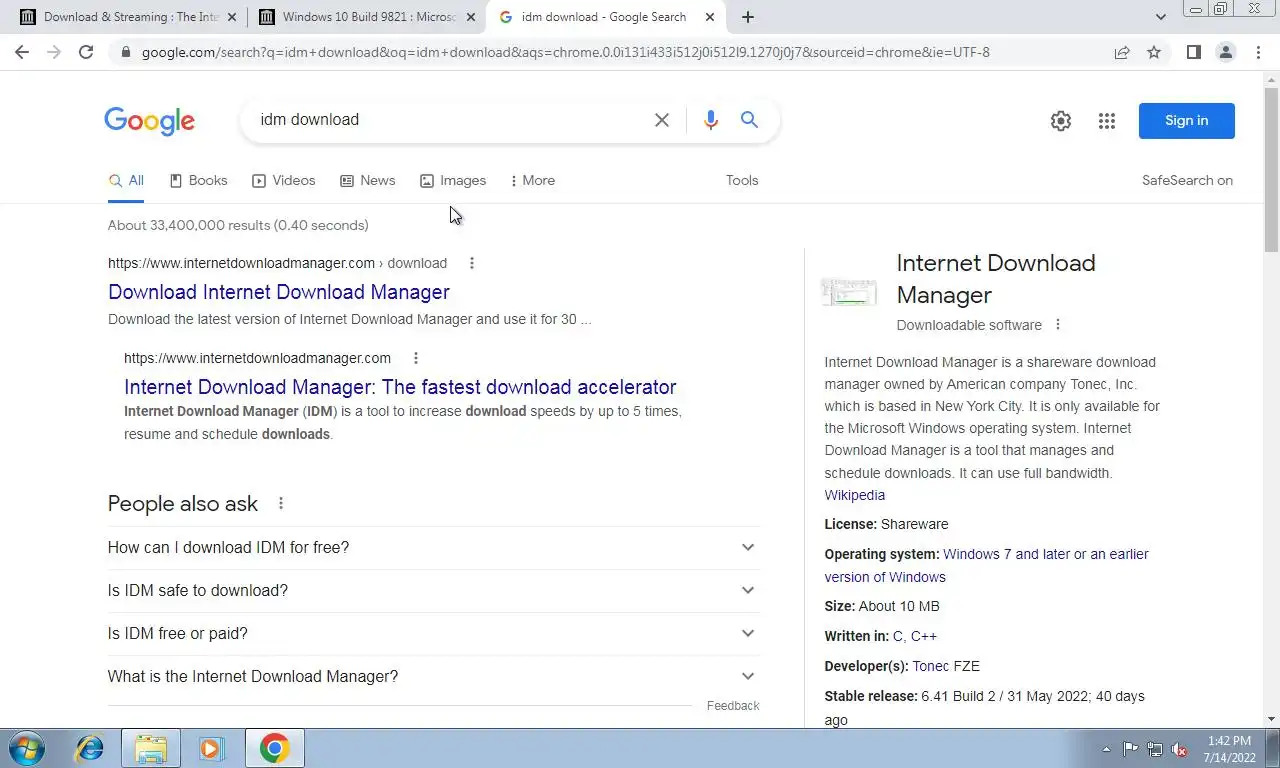Screen dimensions: 1280x768
Task: Clear the search box with X icon
Action: coord(662,120)
